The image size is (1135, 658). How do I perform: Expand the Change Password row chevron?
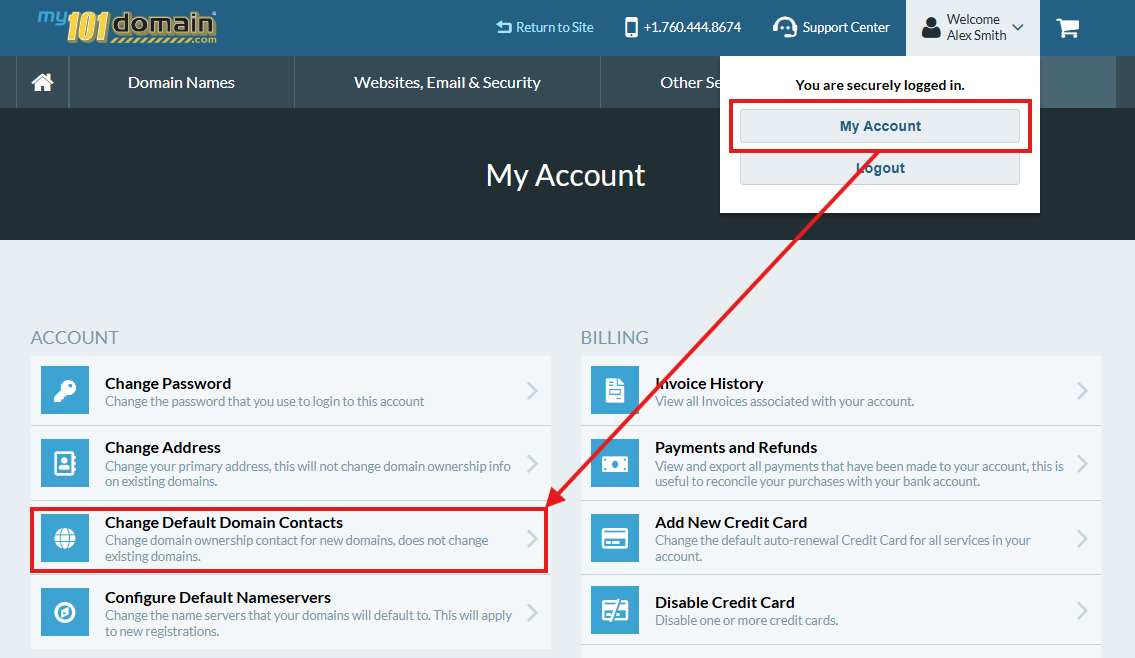coord(532,390)
